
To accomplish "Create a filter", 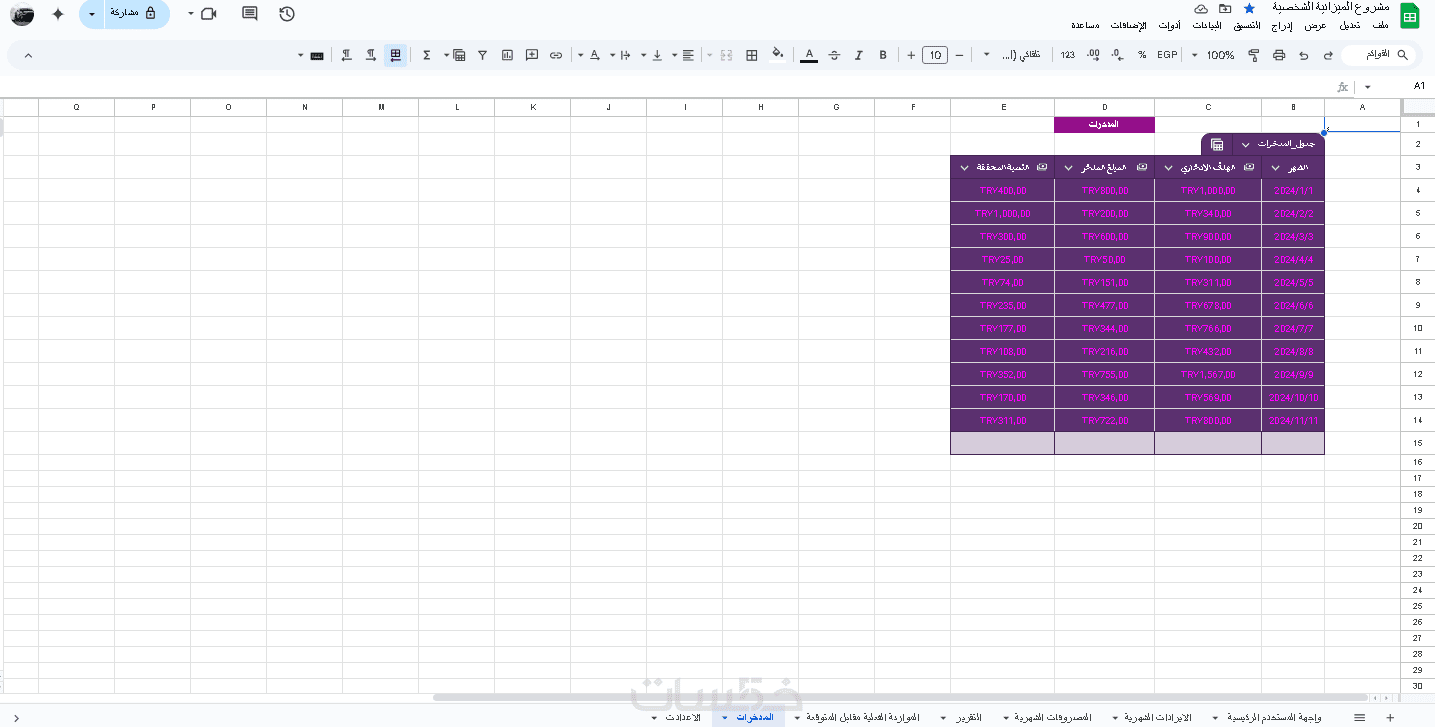I will 483,55.
